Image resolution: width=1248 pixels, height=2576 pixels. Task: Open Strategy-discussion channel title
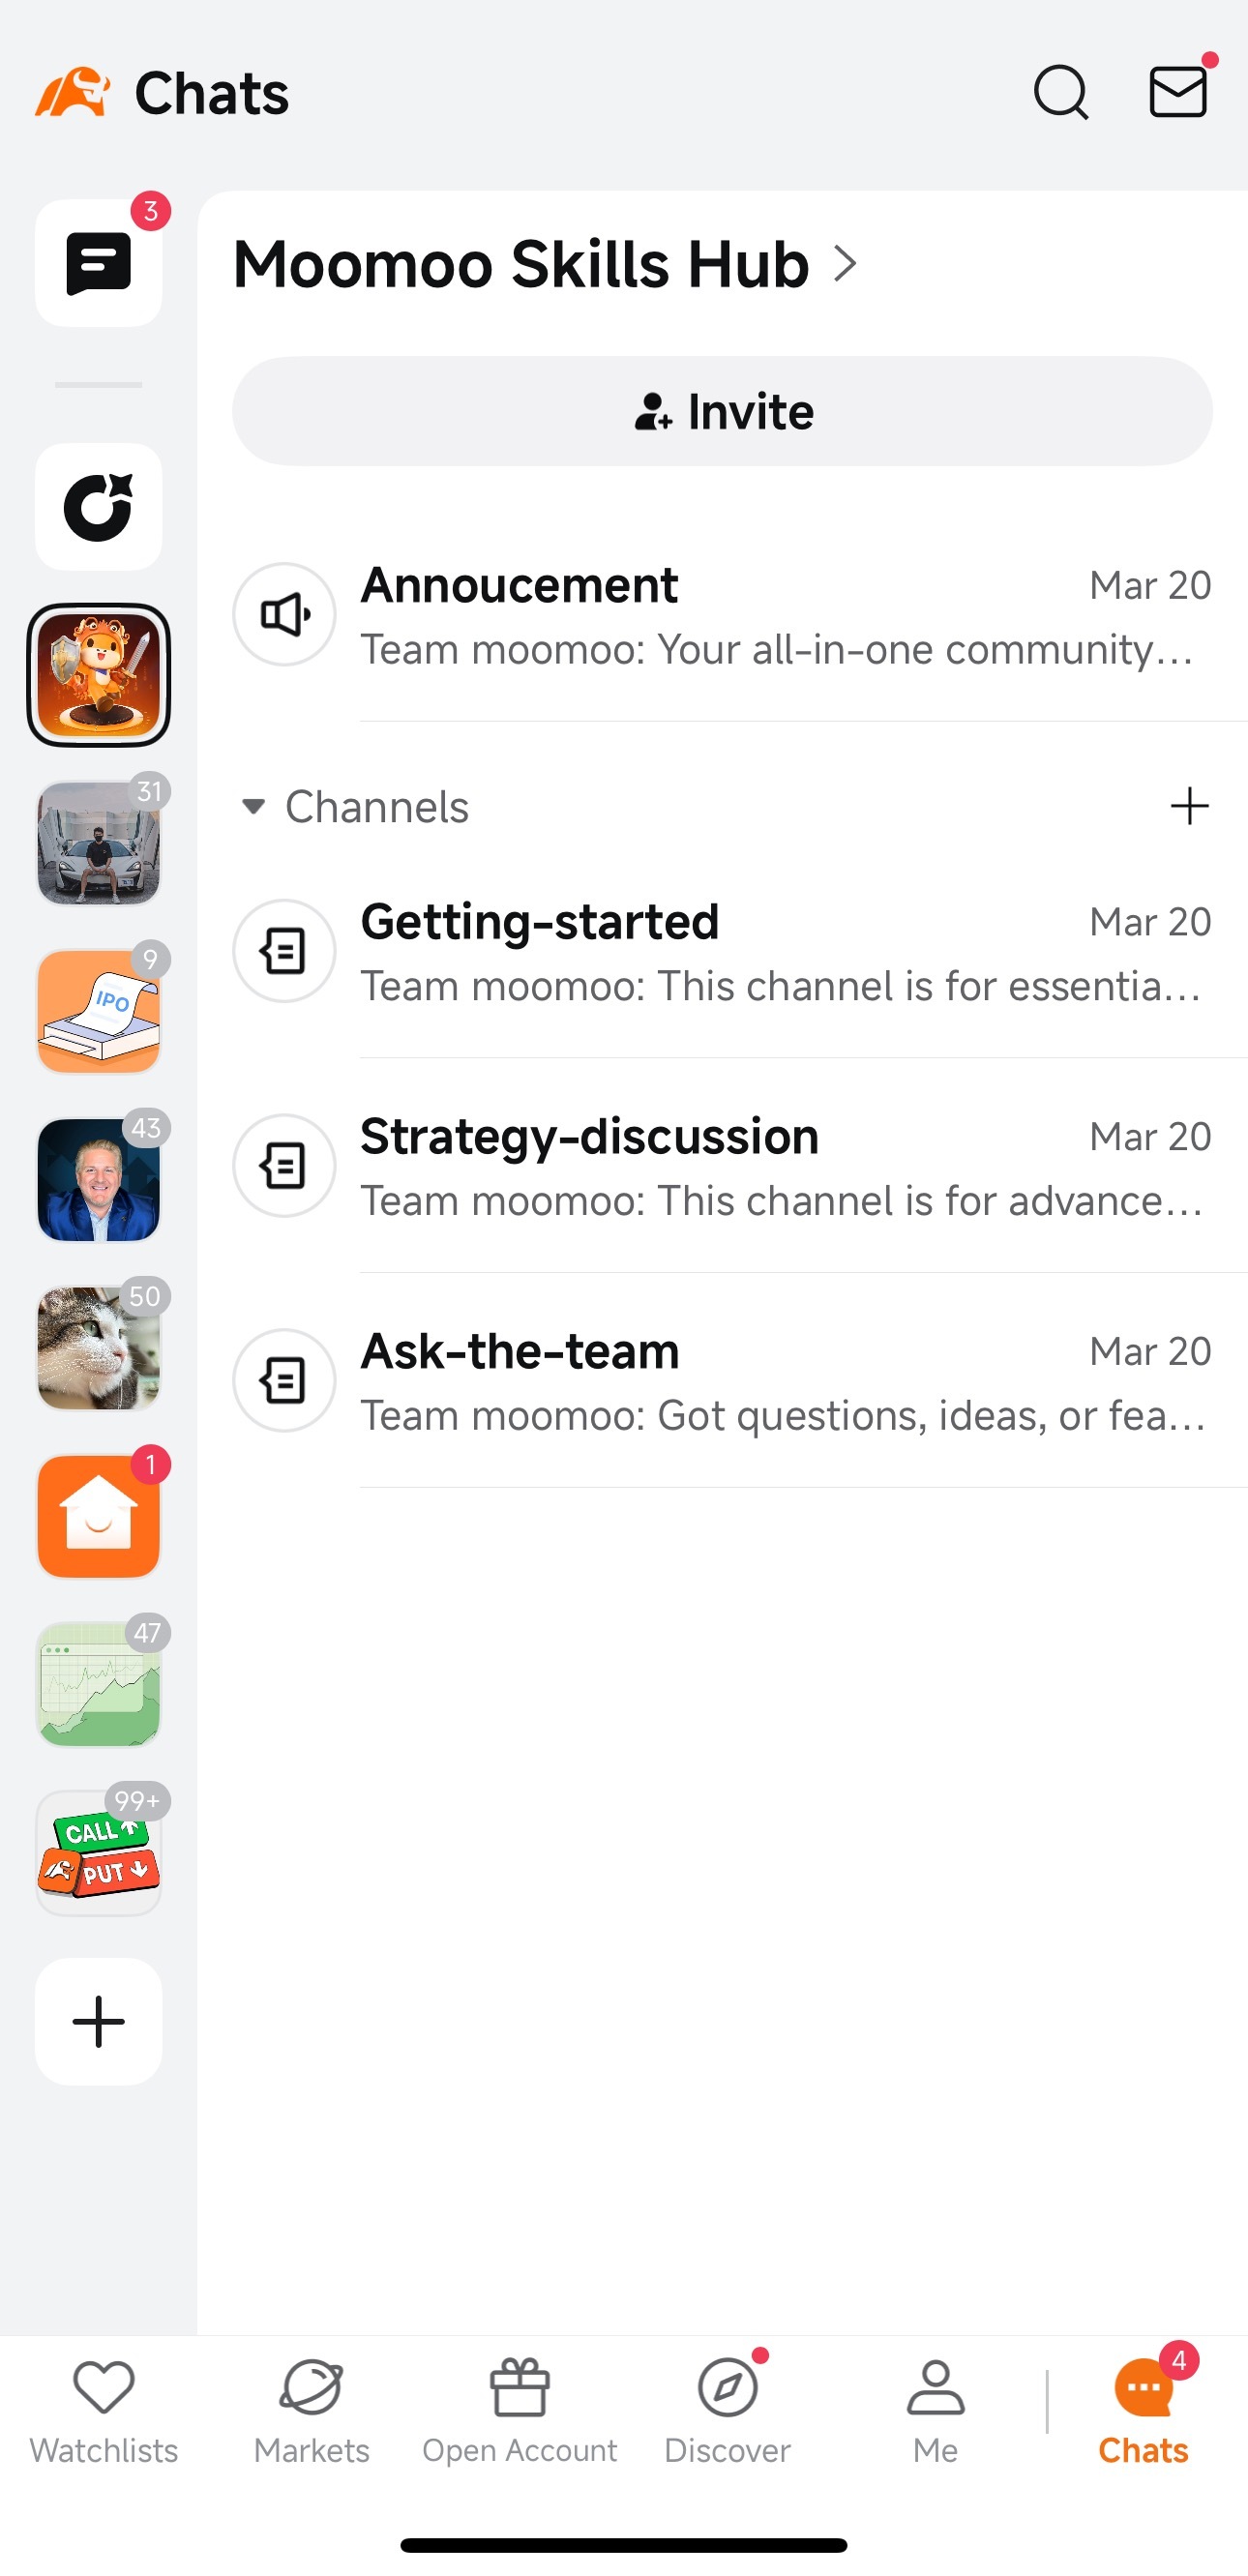(589, 1137)
